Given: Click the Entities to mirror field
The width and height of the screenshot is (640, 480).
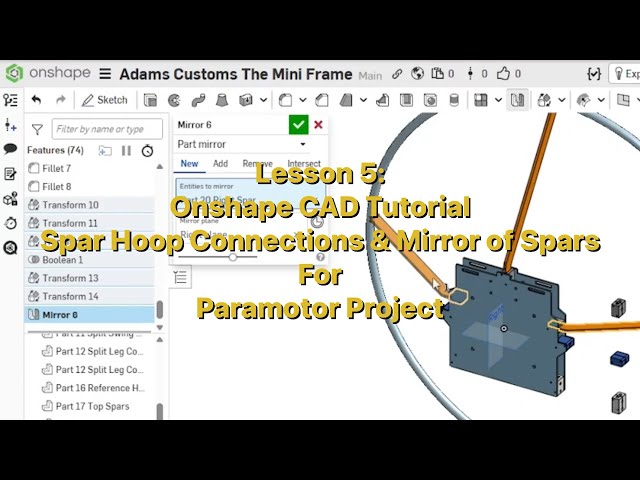Looking at the screenshot, I should point(251,193).
